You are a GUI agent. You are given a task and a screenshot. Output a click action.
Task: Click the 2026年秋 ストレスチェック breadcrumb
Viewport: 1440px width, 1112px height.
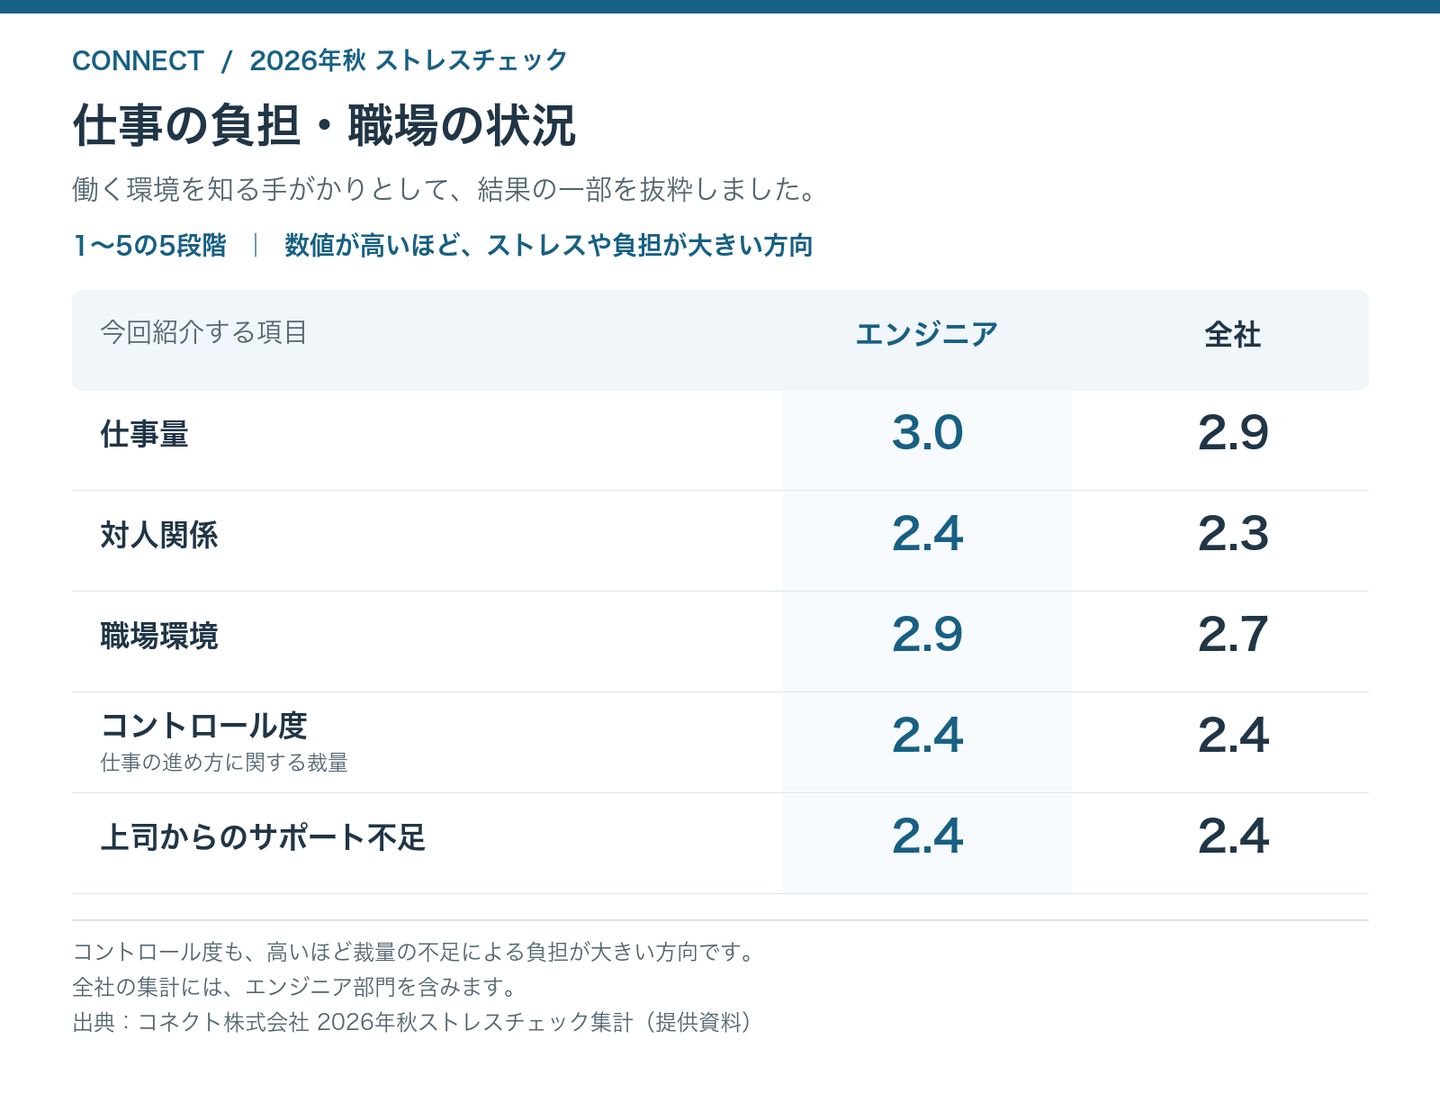(408, 61)
